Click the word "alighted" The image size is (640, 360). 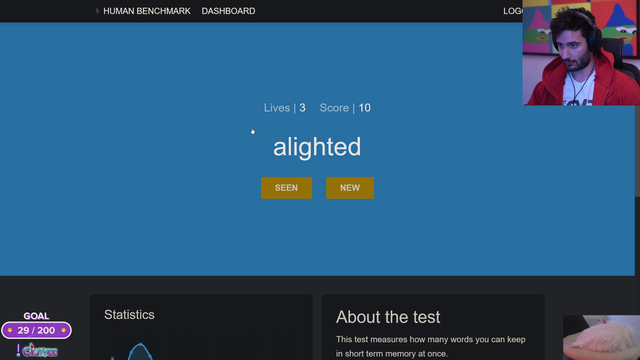point(317,147)
